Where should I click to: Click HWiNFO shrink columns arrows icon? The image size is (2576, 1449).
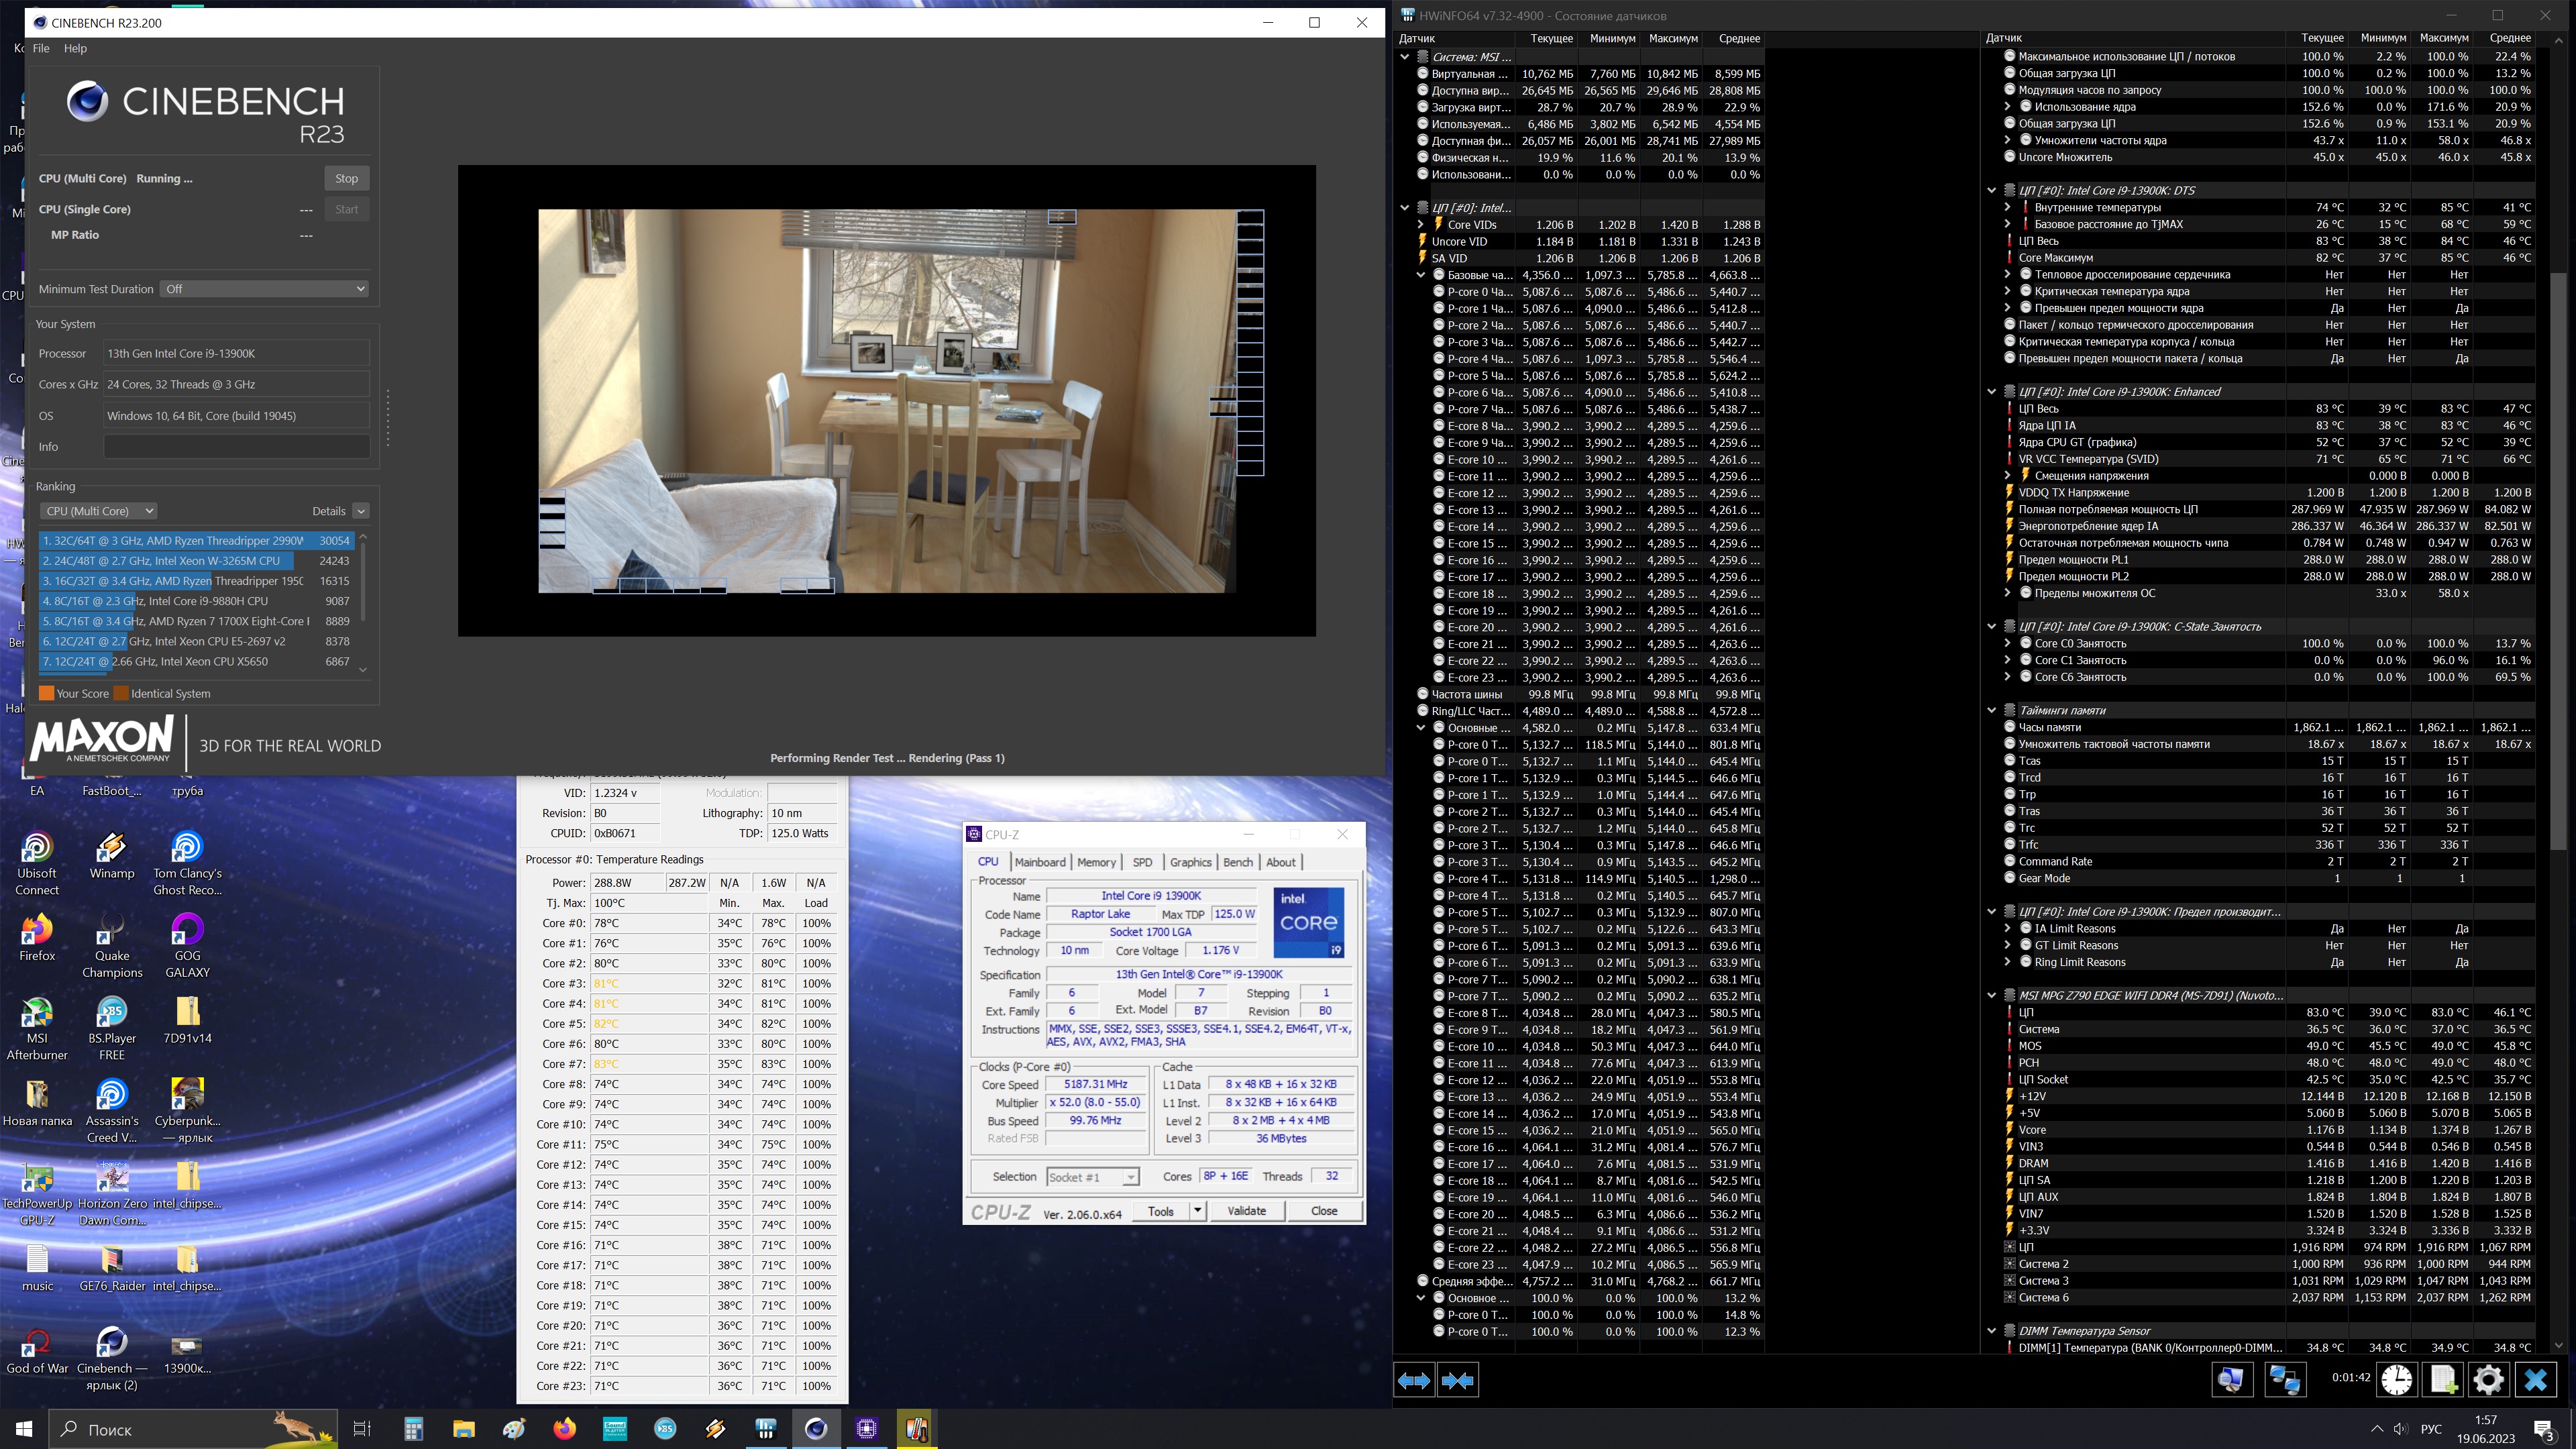point(1457,1380)
